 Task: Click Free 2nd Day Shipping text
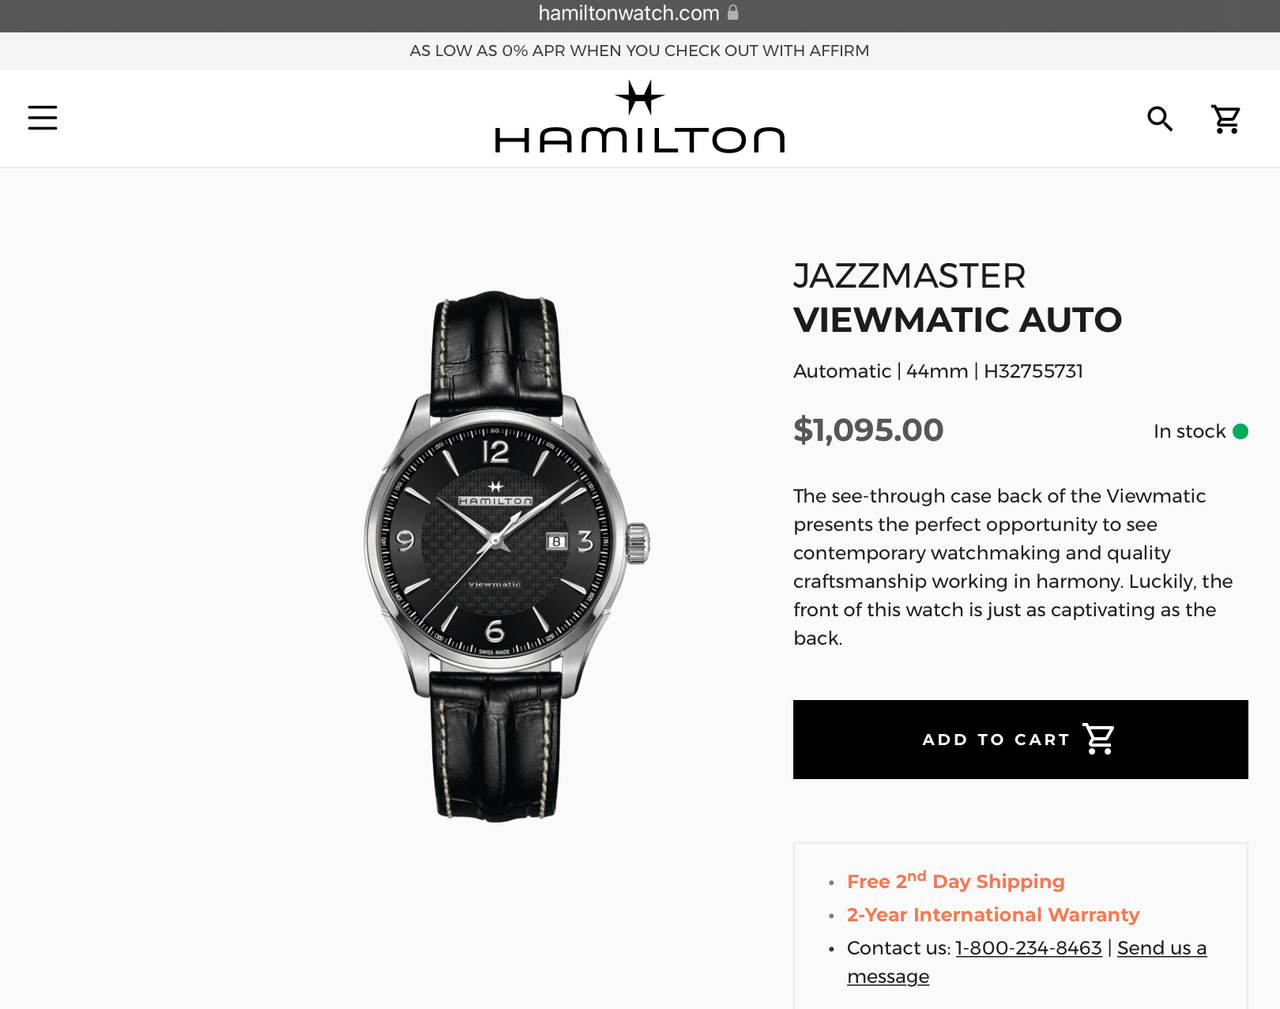(955, 880)
